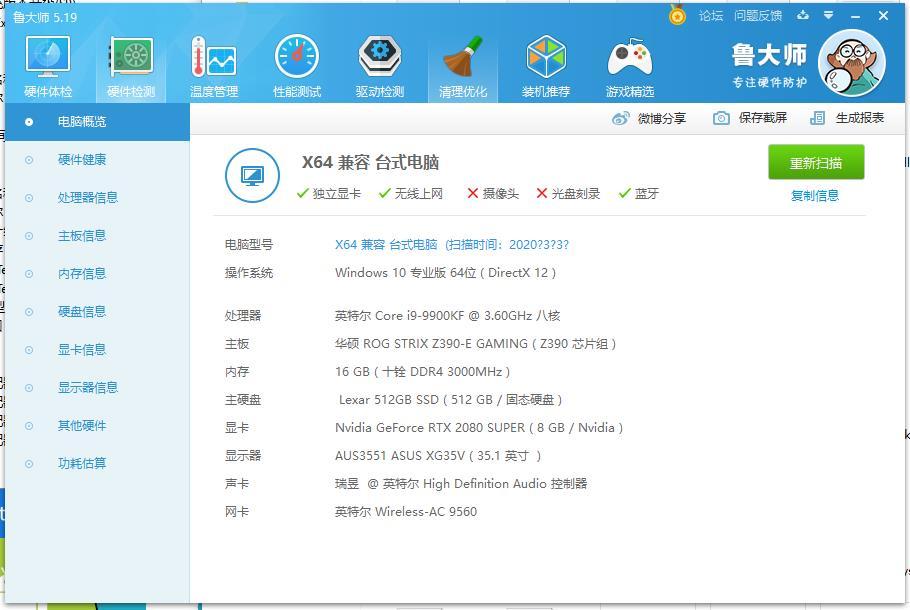The image size is (910, 610).
Task: Browse 装机推荐 recommendations
Action: point(545,63)
